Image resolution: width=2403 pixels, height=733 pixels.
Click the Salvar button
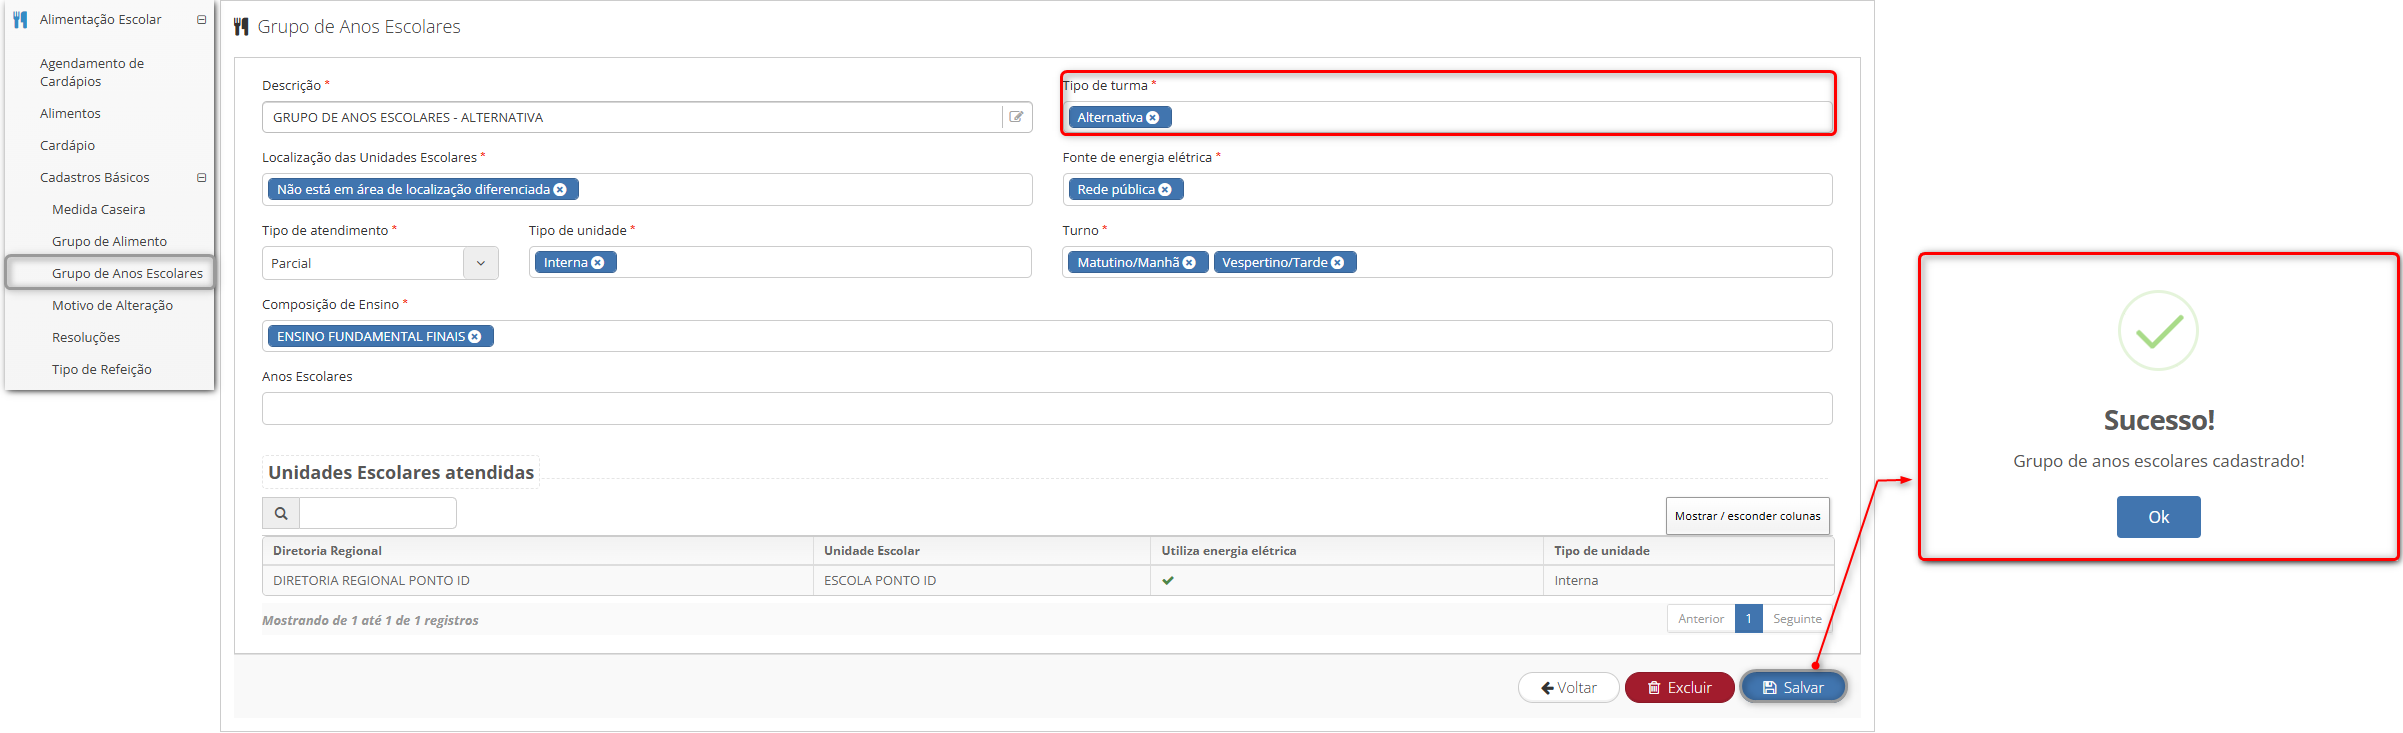pyautogui.click(x=1793, y=687)
